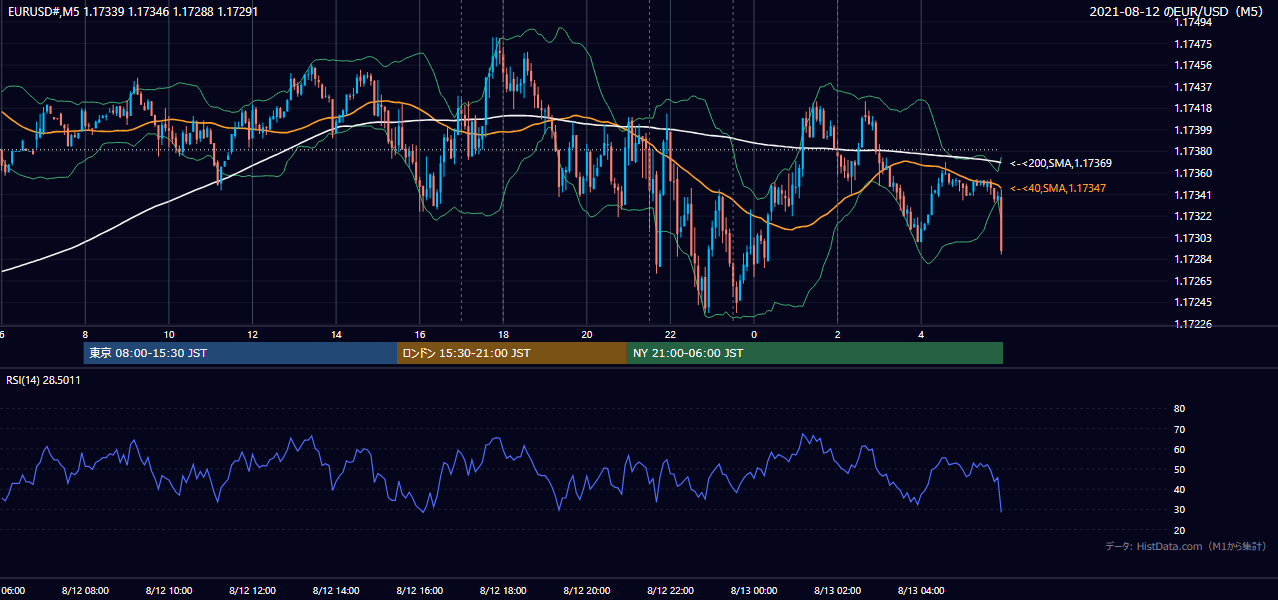Viewport: 1278px width, 600px height.
Task: Click the bottom time label 8/12 12:00
Action: (x=252, y=590)
